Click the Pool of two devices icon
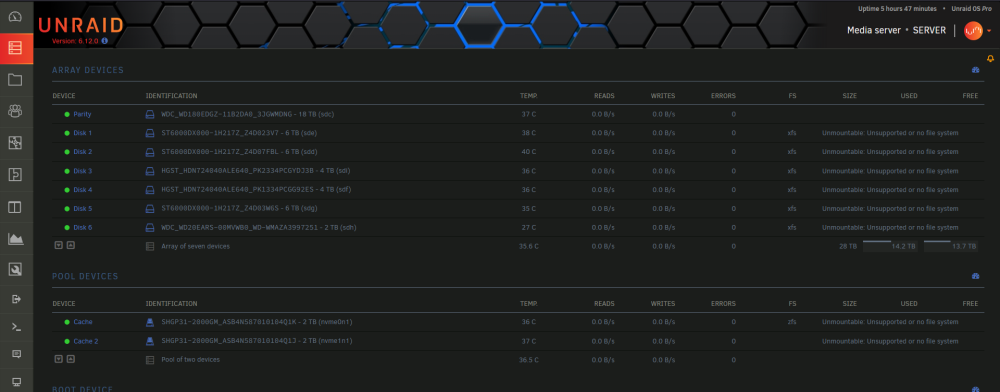Image resolution: width=1000 pixels, height=392 pixels. pyautogui.click(x=151, y=359)
